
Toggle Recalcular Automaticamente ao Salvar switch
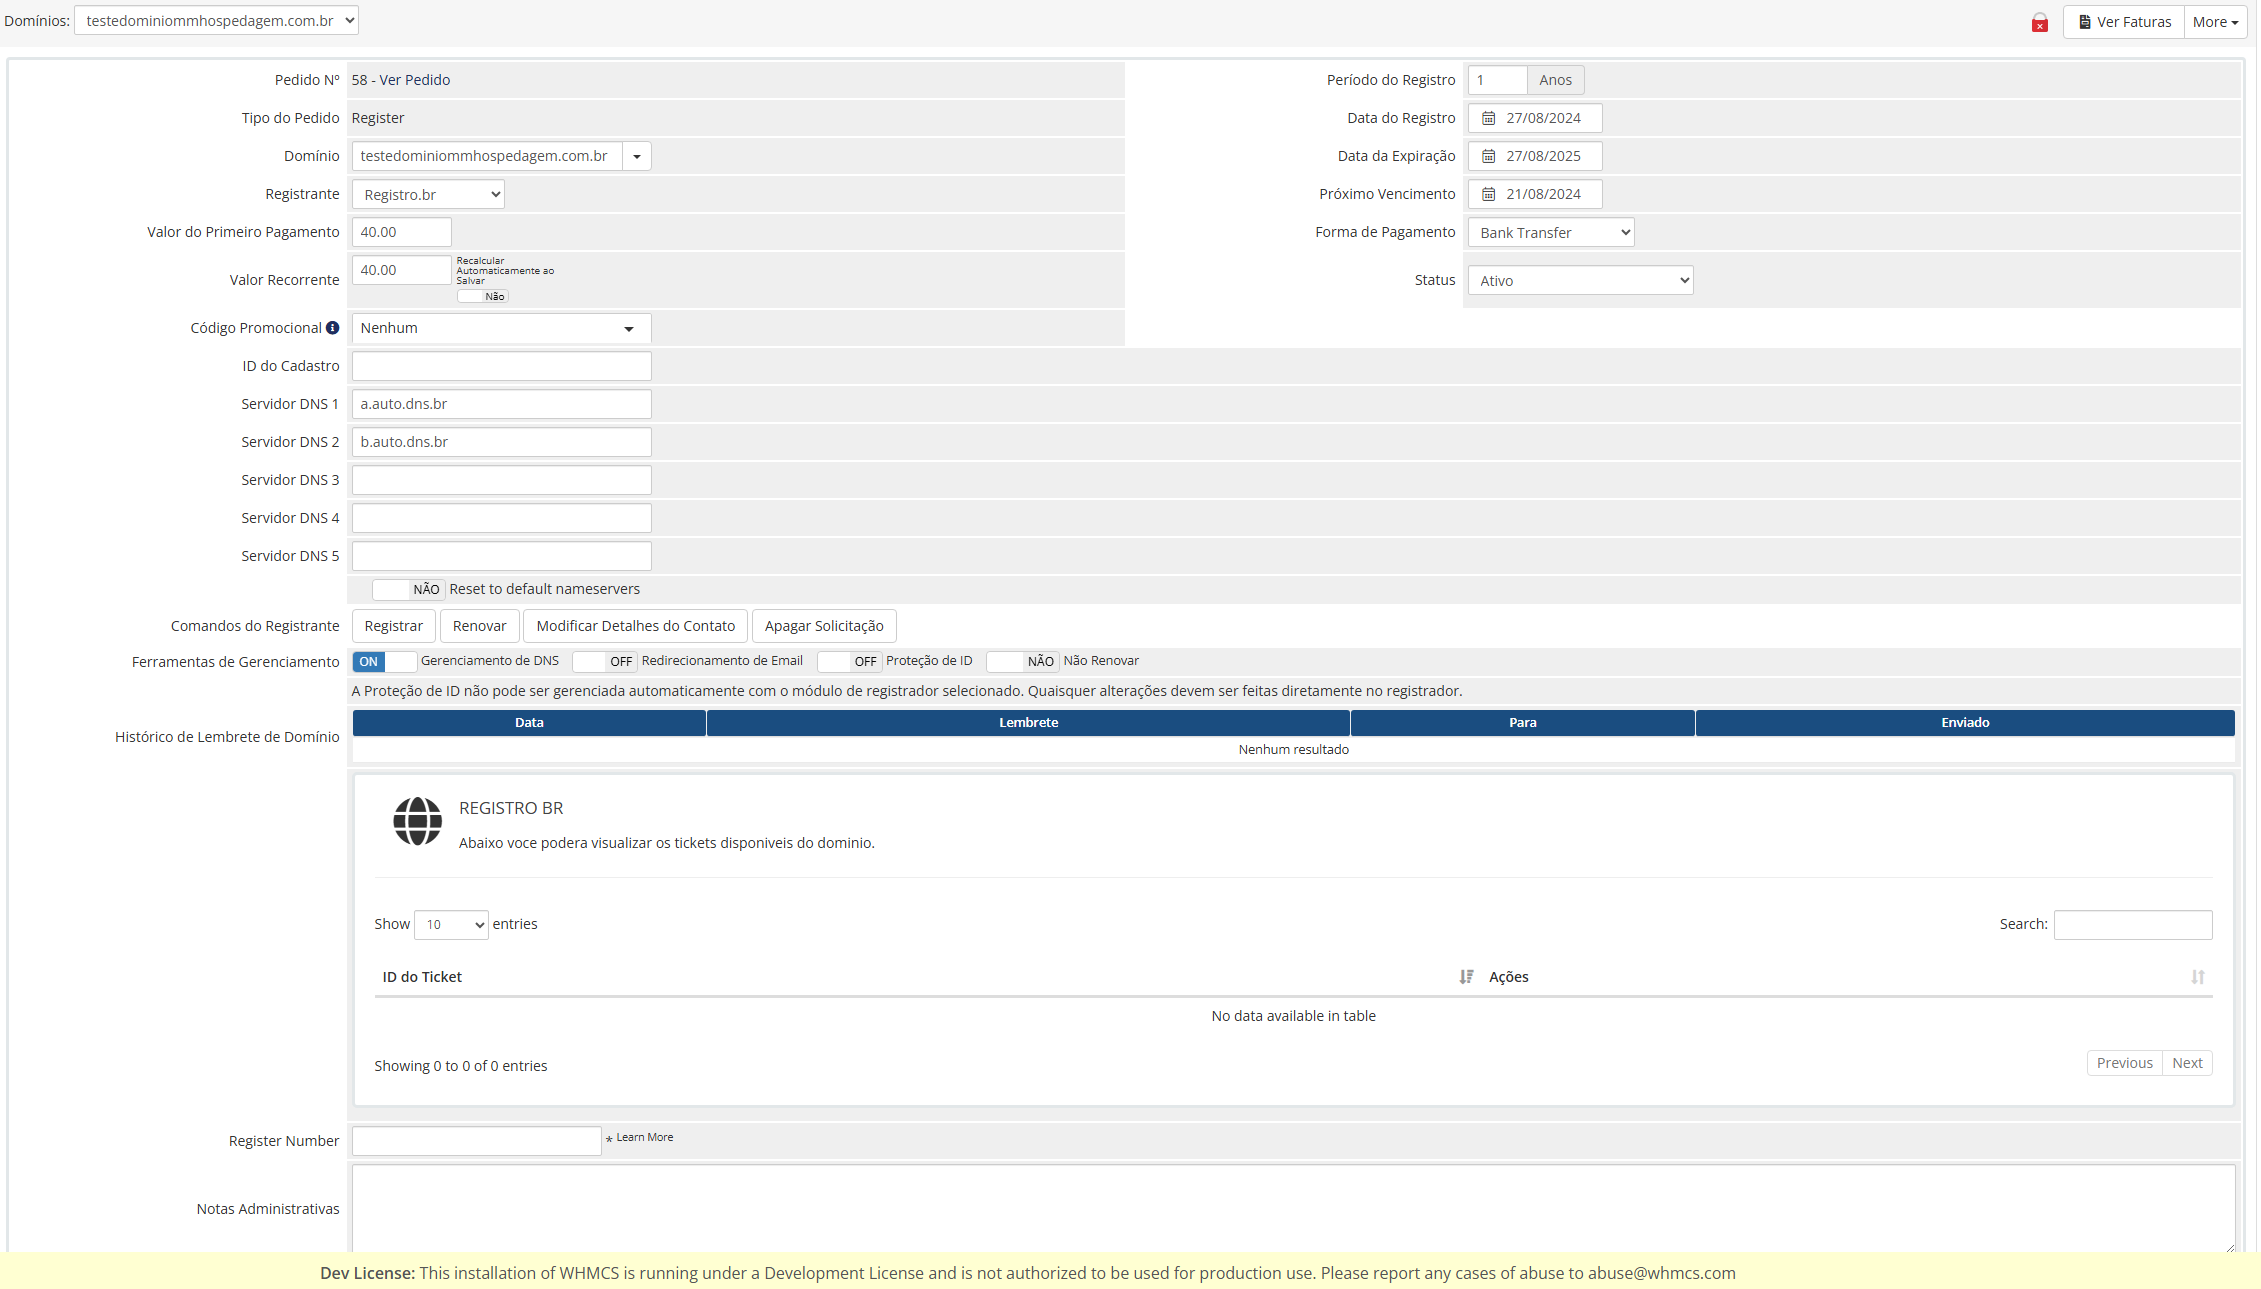[483, 296]
